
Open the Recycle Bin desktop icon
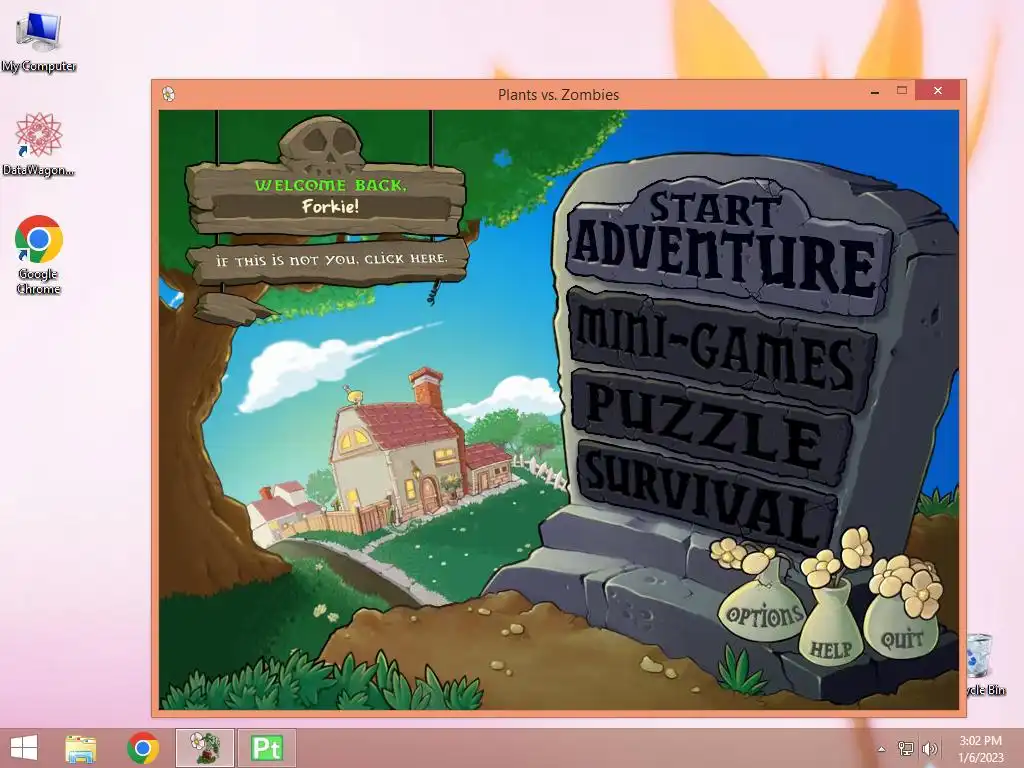[985, 665]
